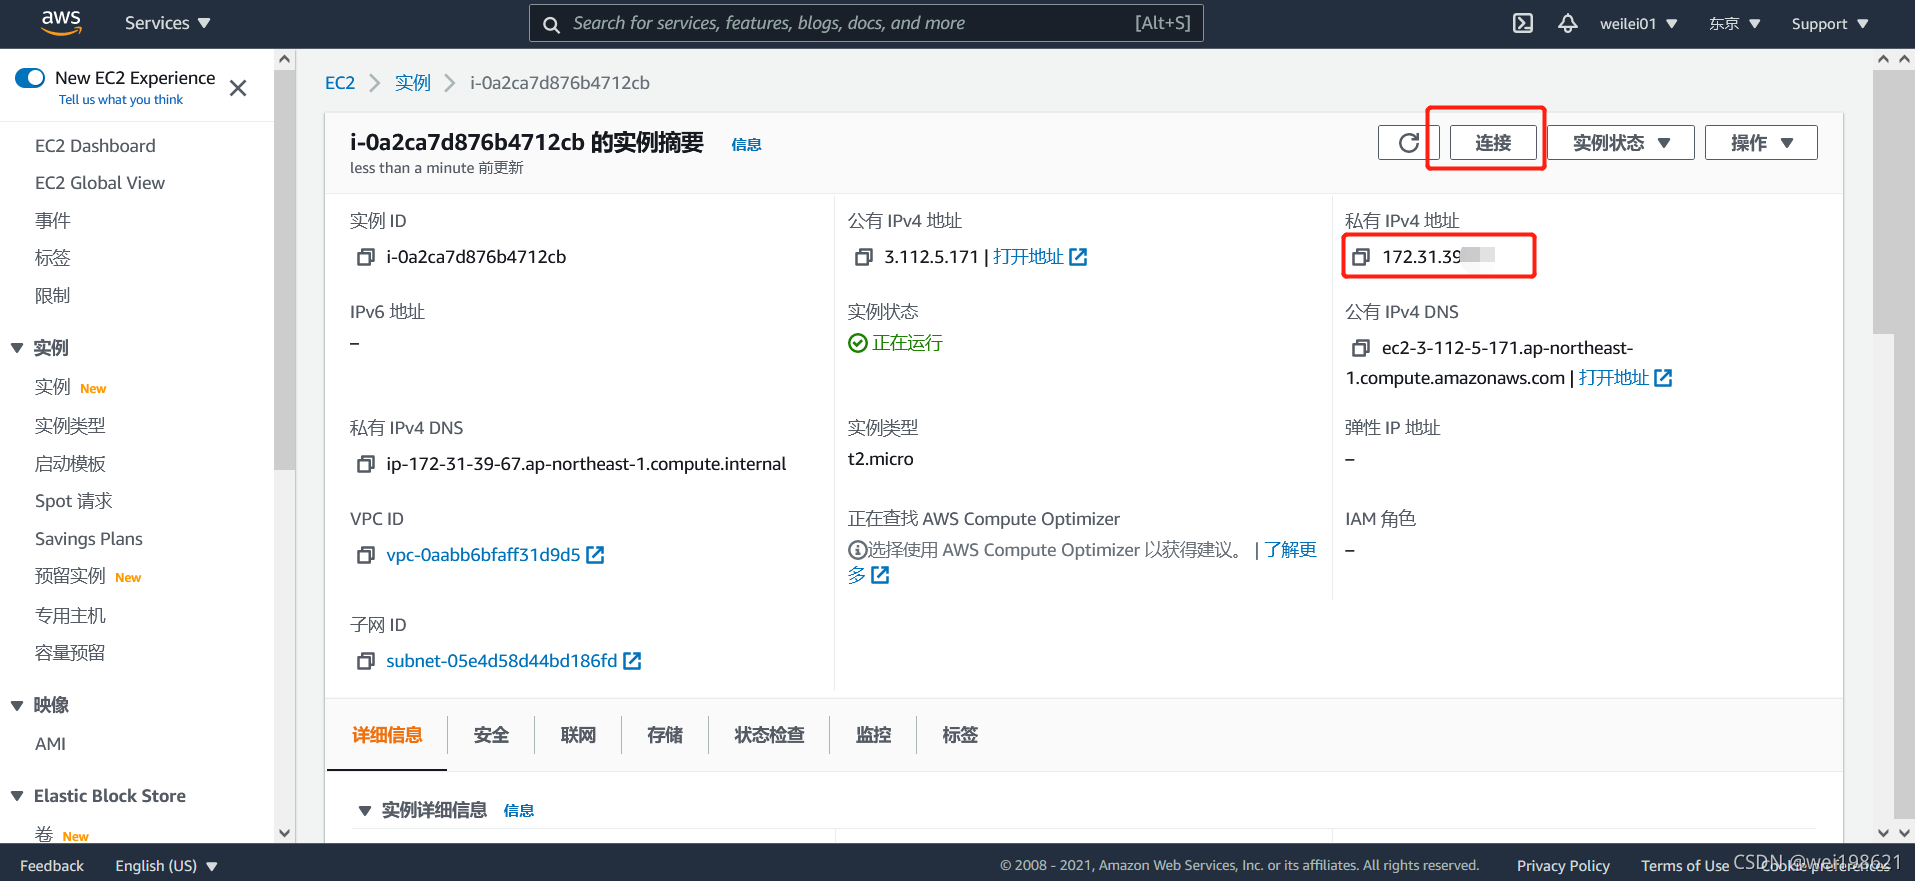Open the subnet-05e4d58d44bd186fd link
Screen dimensions: 1915x881
point(502,661)
